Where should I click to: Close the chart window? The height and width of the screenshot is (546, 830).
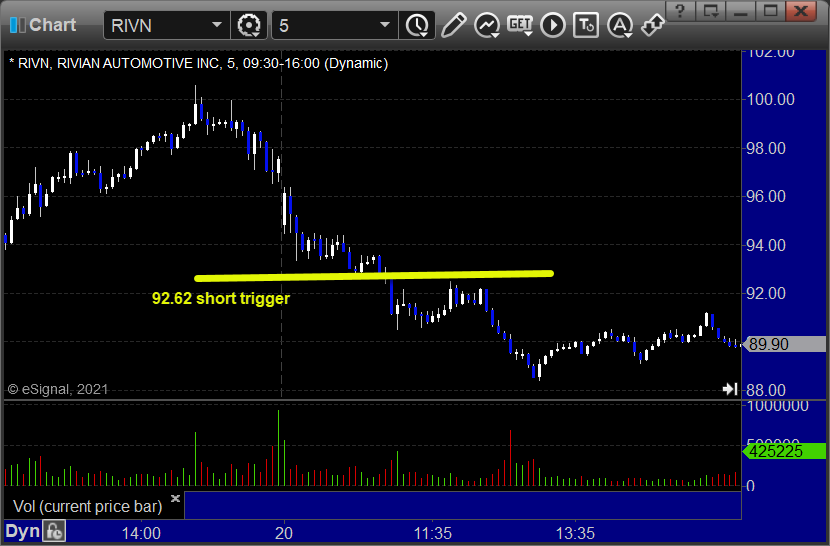(x=801, y=11)
